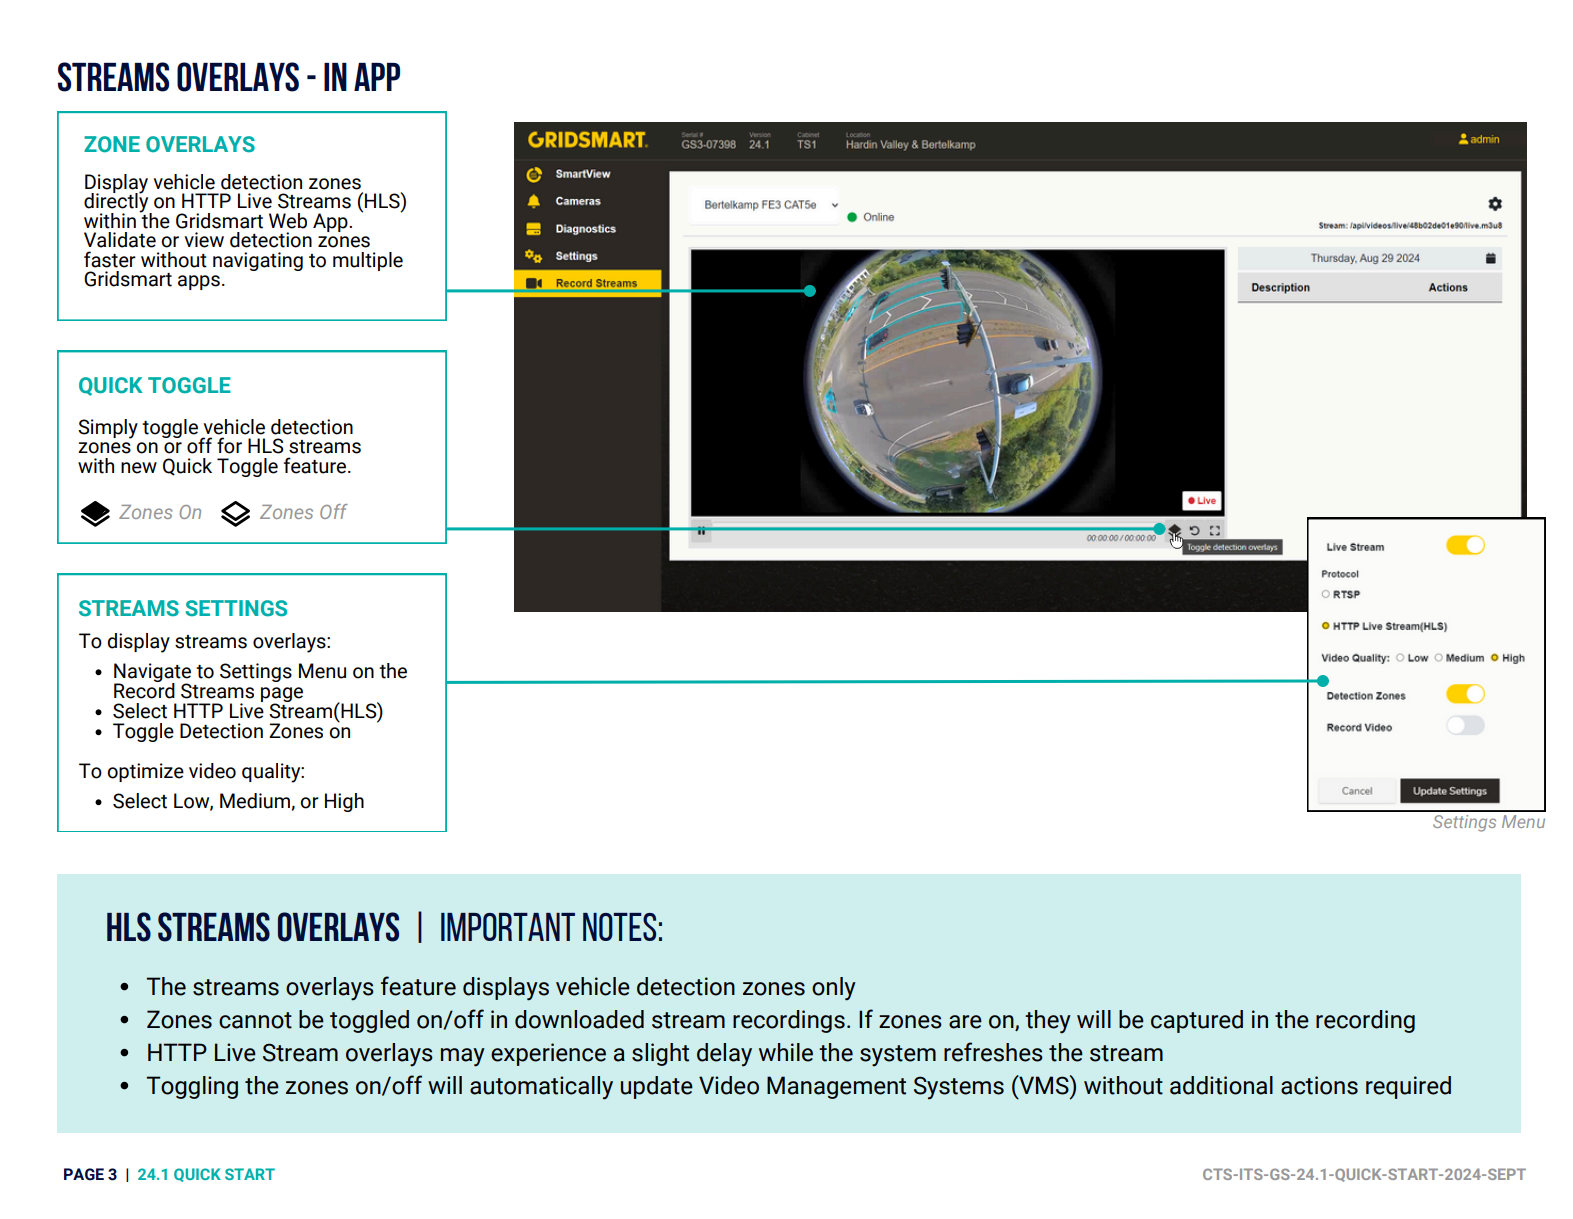The height and width of the screenshot is (1219, 1573).
Task: Click the Cameras bell icon
Action: pos(534,201)
